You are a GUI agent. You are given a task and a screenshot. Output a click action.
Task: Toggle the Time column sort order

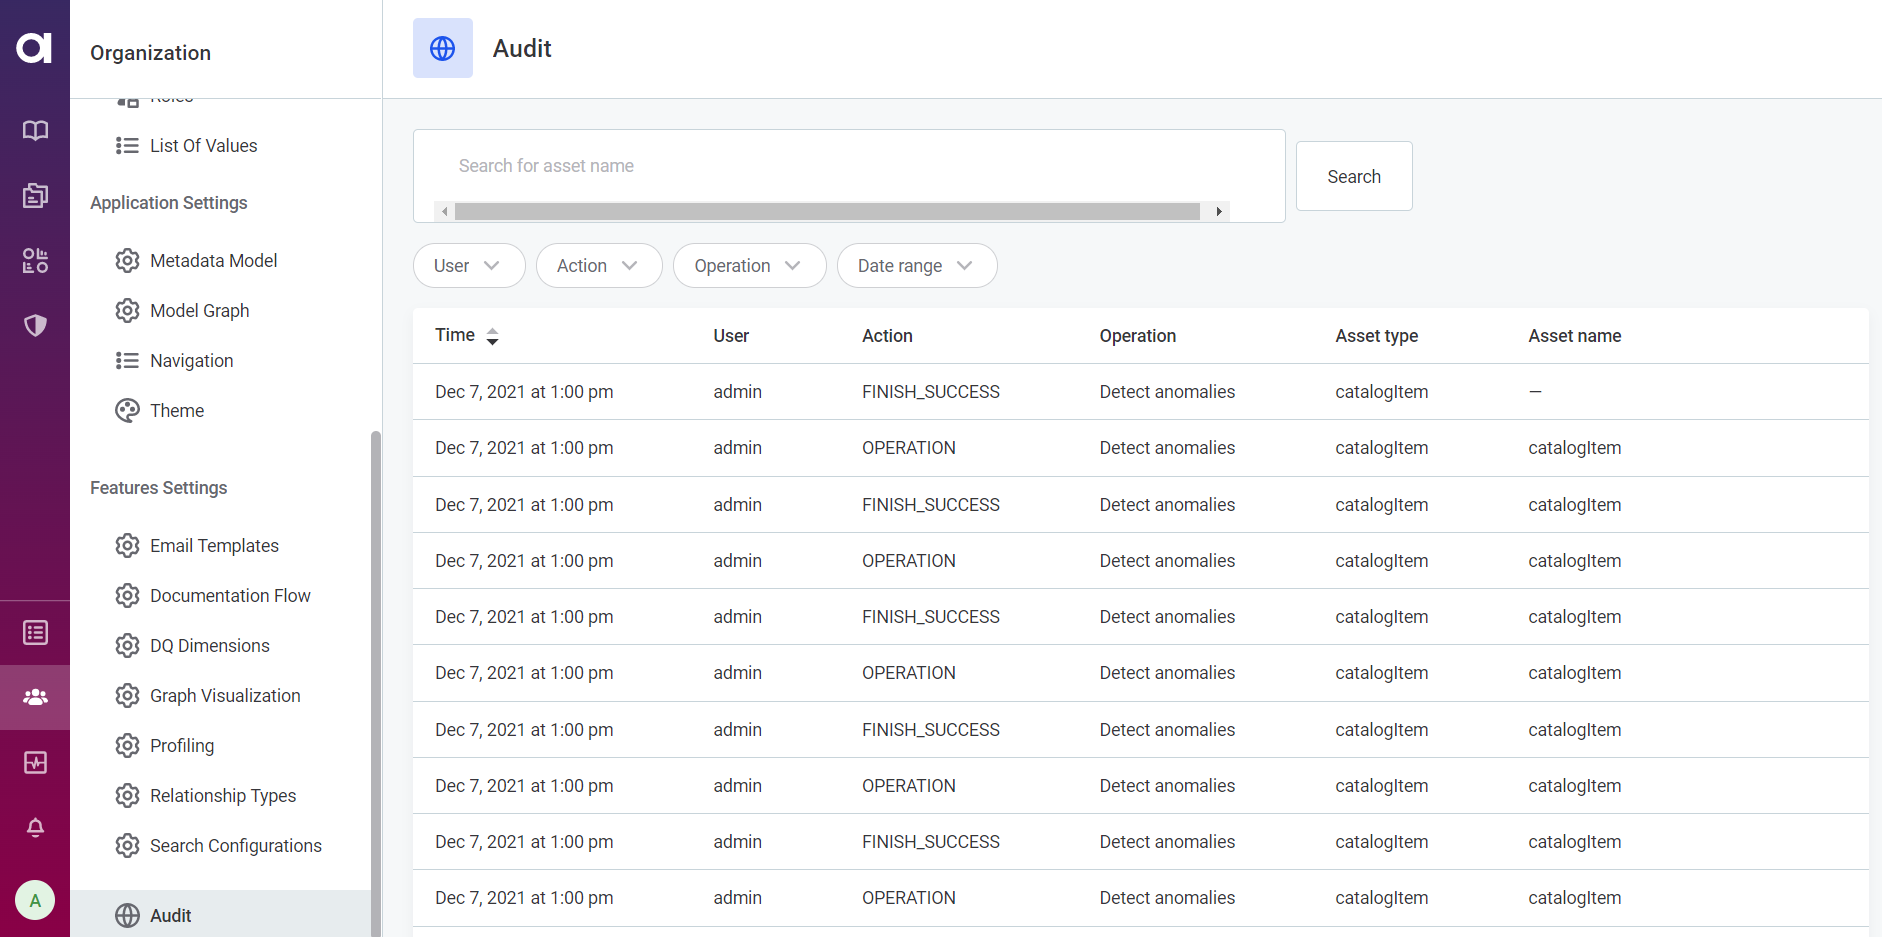click(x=492, y=336)
